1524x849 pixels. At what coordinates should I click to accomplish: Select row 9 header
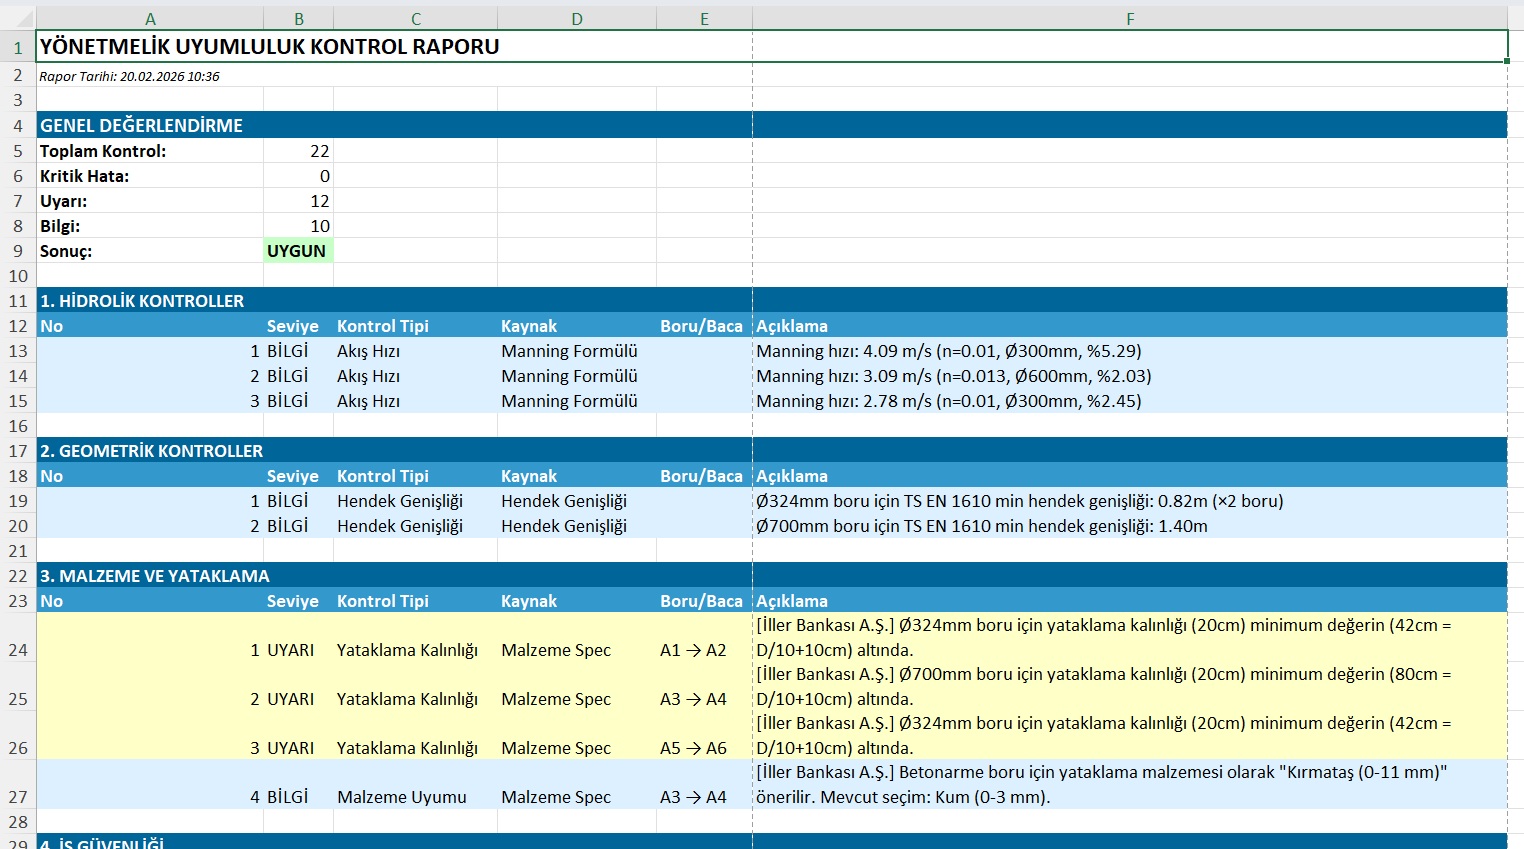pyautogui.click(x=18, y=251)
